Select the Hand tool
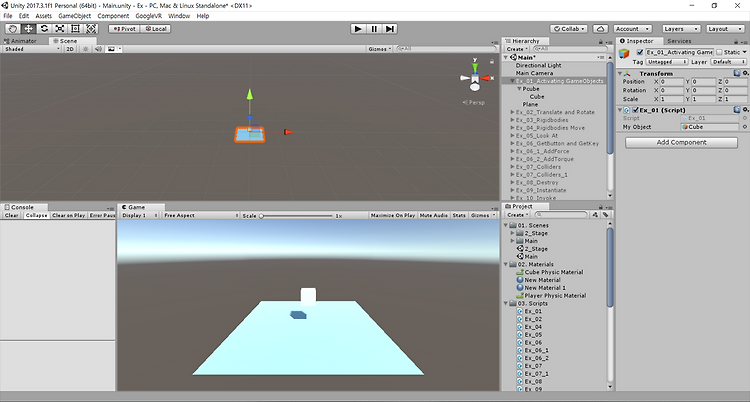Viewport: 750px width, 402px height. (12, 29)
